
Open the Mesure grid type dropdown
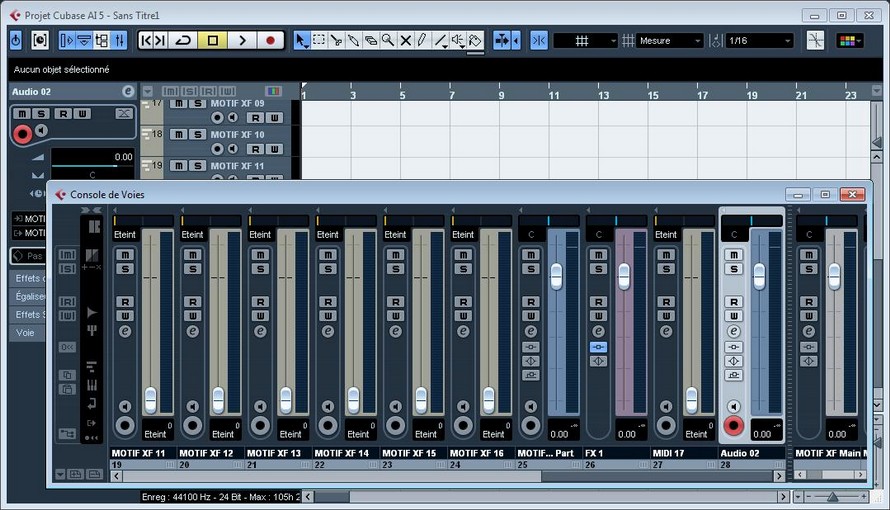pyautogui.click(x=670, y=41)
